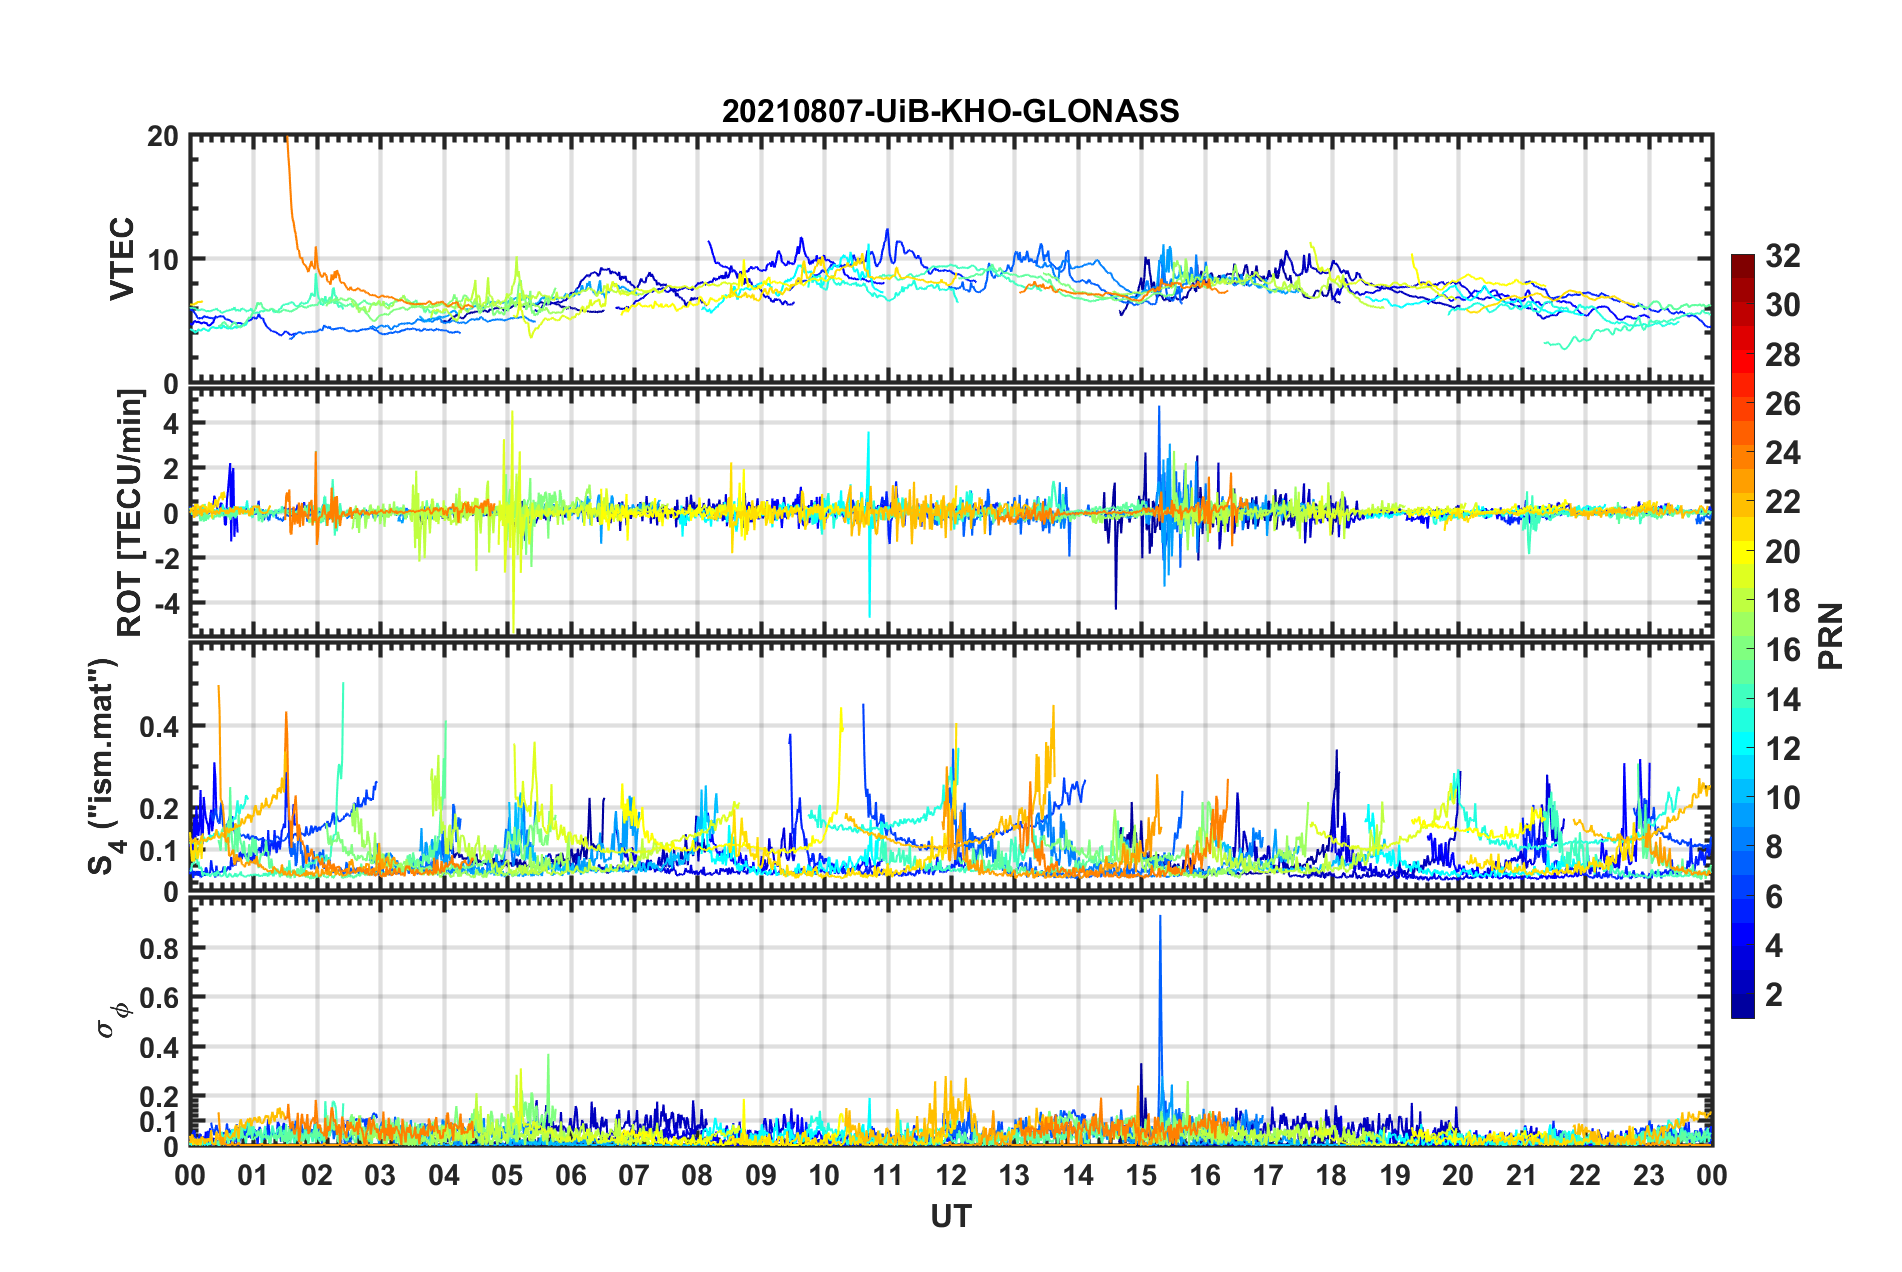Select tick 14 on the PRN colorbar
Screen dimensions: 1902x1272
coord(1783,700)
